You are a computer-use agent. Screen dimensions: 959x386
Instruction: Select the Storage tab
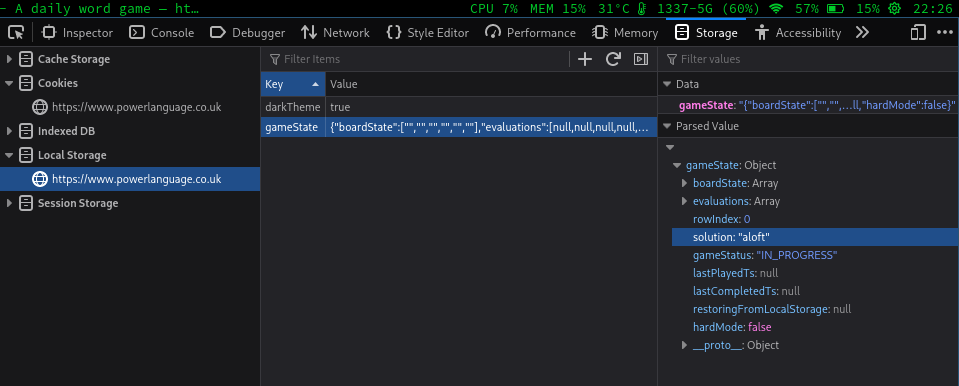pos(706,32)
